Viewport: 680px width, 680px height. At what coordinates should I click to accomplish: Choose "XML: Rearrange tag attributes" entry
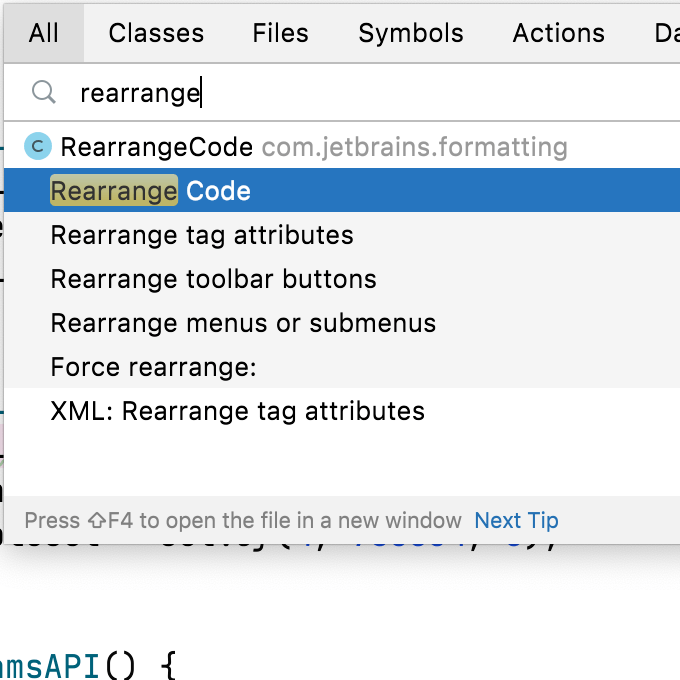(x=237, y=411)
